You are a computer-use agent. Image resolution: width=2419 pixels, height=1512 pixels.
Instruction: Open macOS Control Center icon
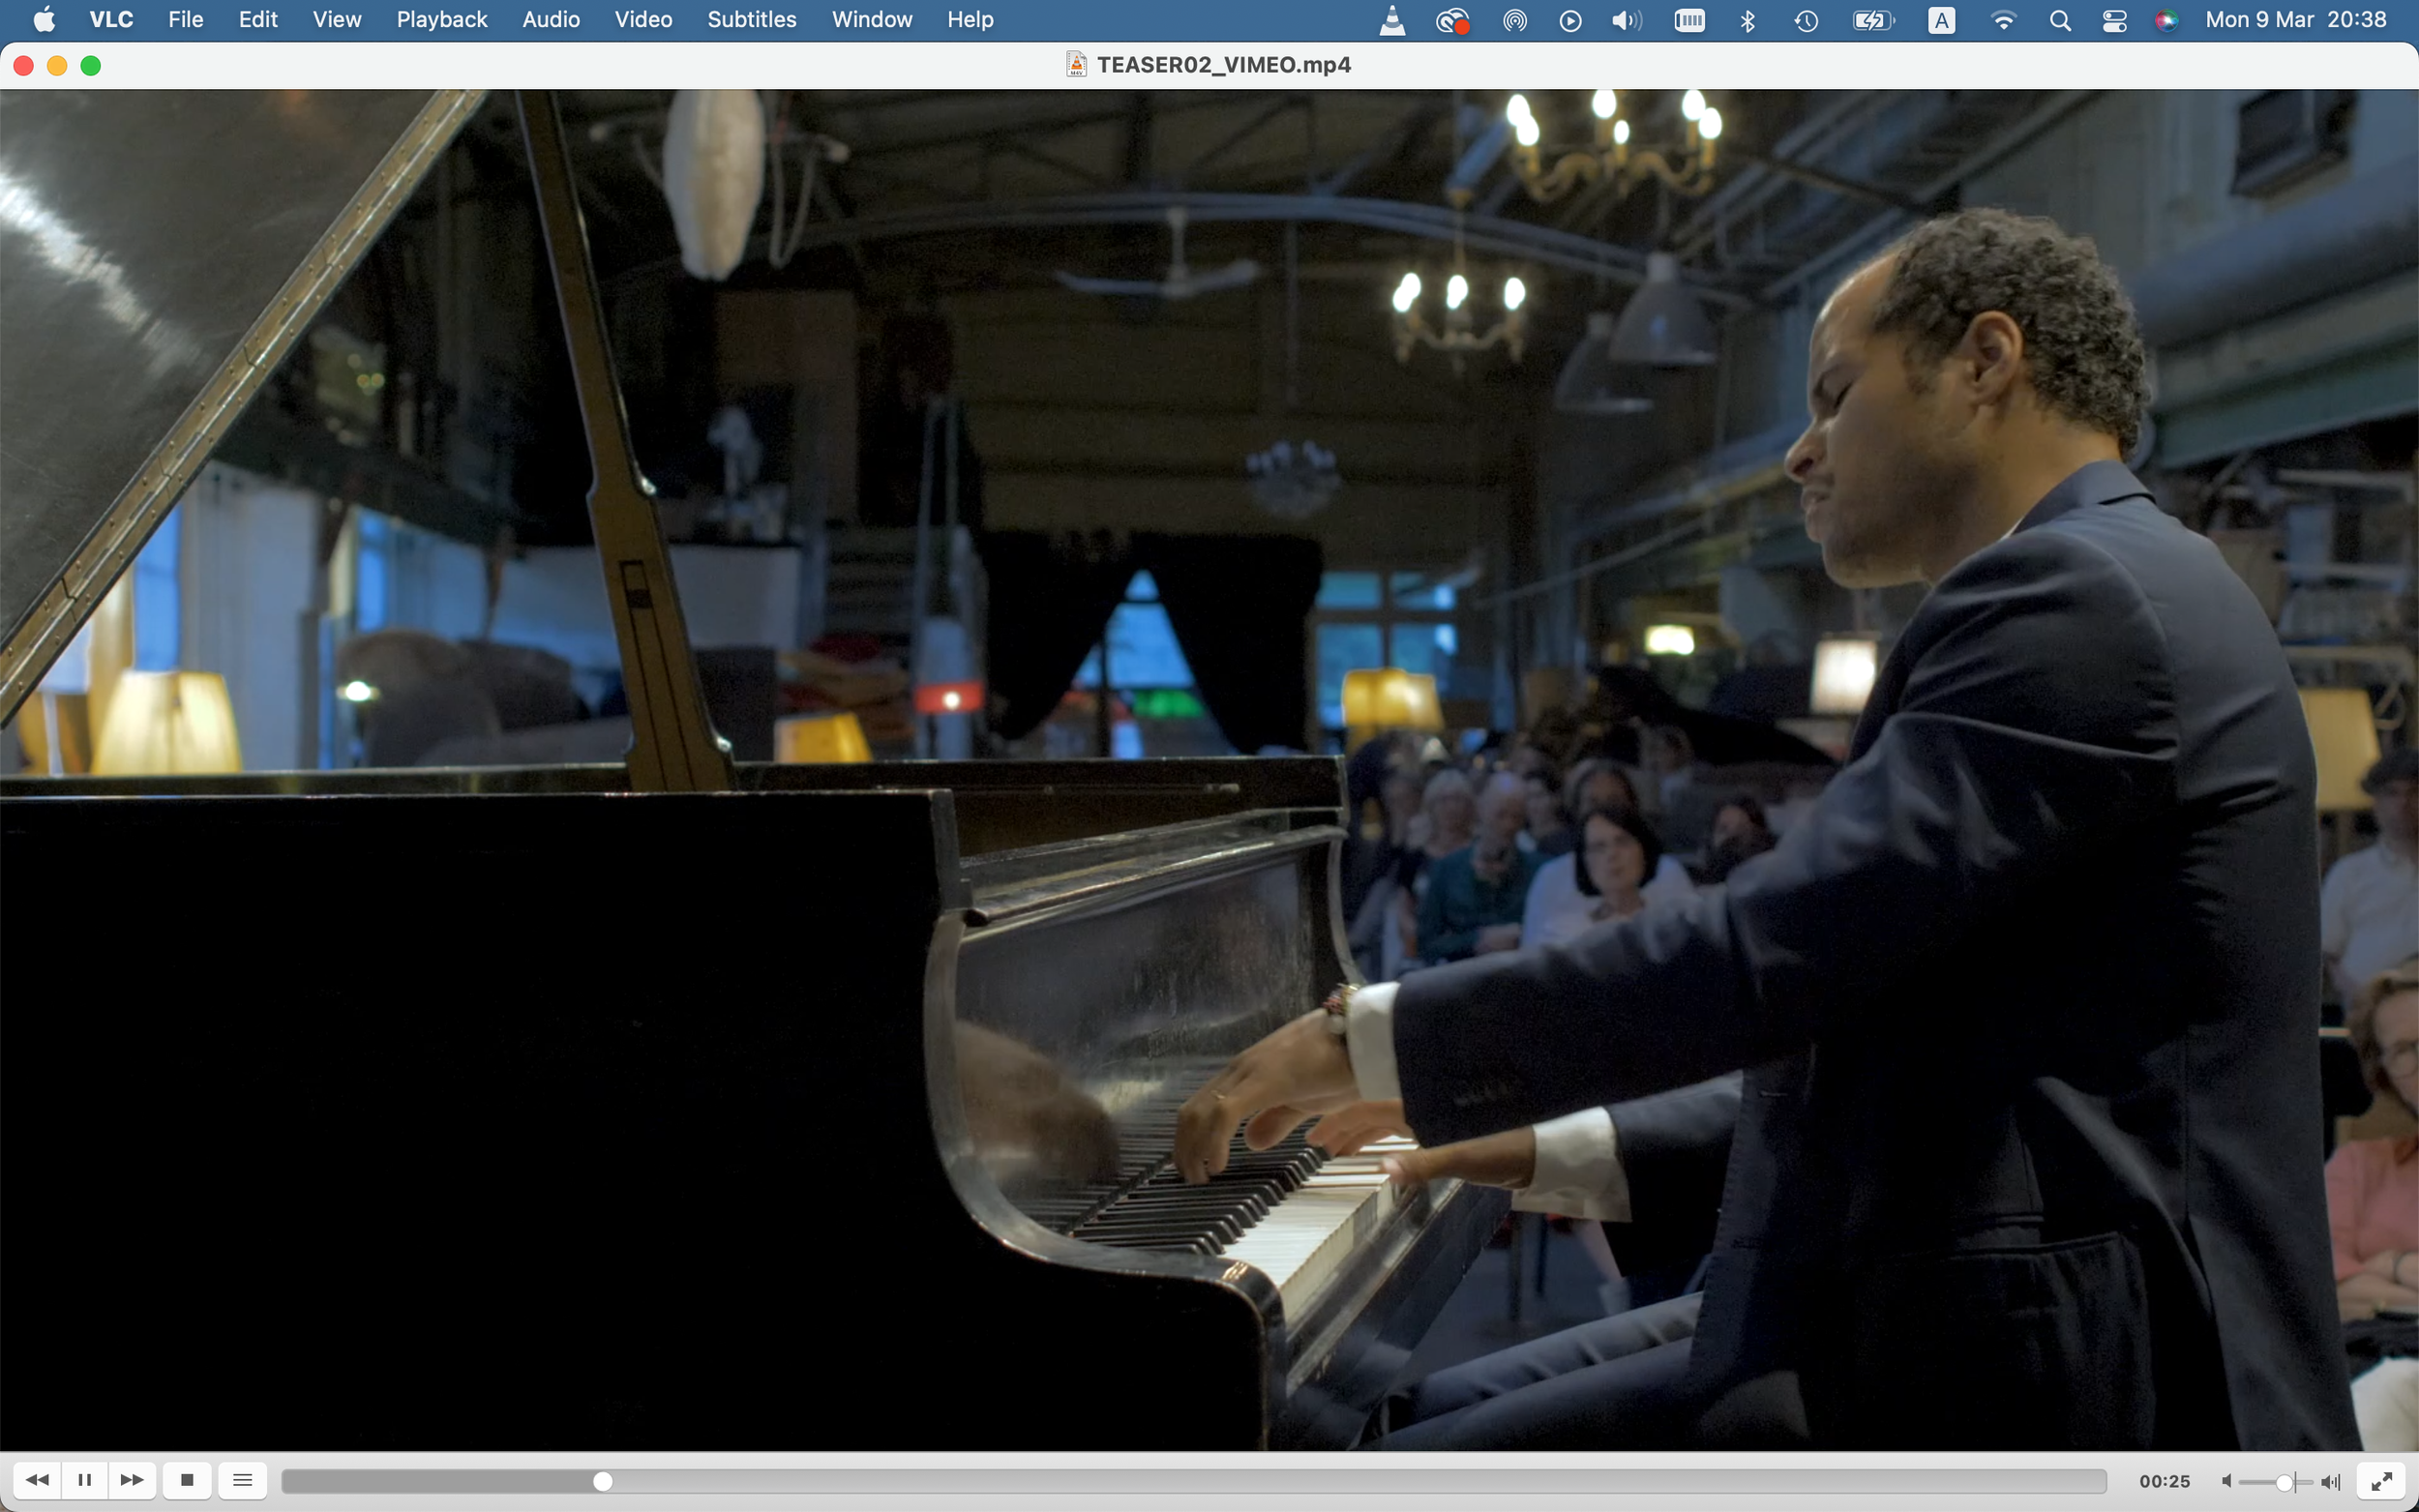[2114, 20]
